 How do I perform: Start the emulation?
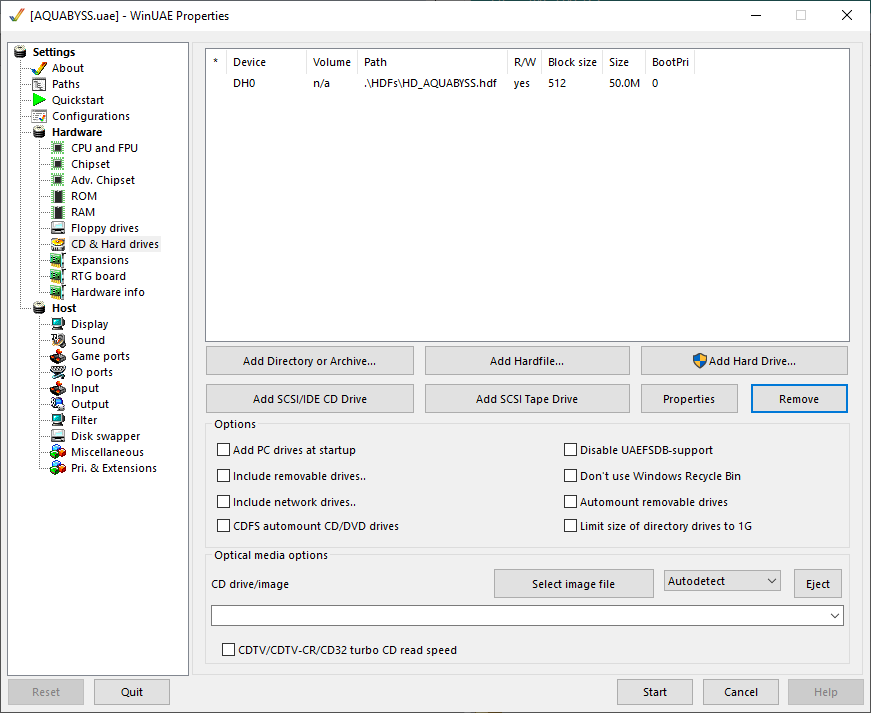pos(654,692)
